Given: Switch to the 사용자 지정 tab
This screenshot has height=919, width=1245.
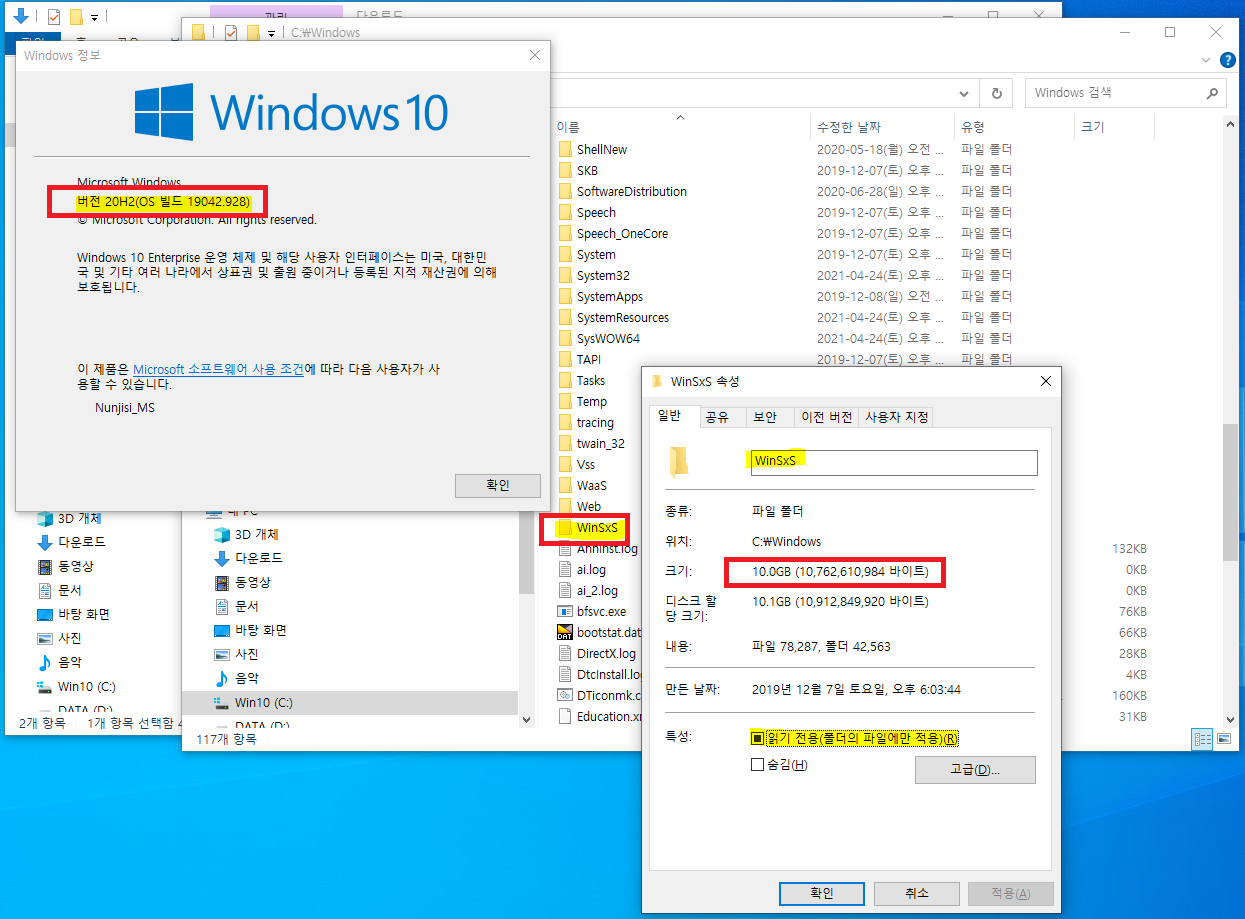Looking at the screenshot, I should click(x=896, y=418).
